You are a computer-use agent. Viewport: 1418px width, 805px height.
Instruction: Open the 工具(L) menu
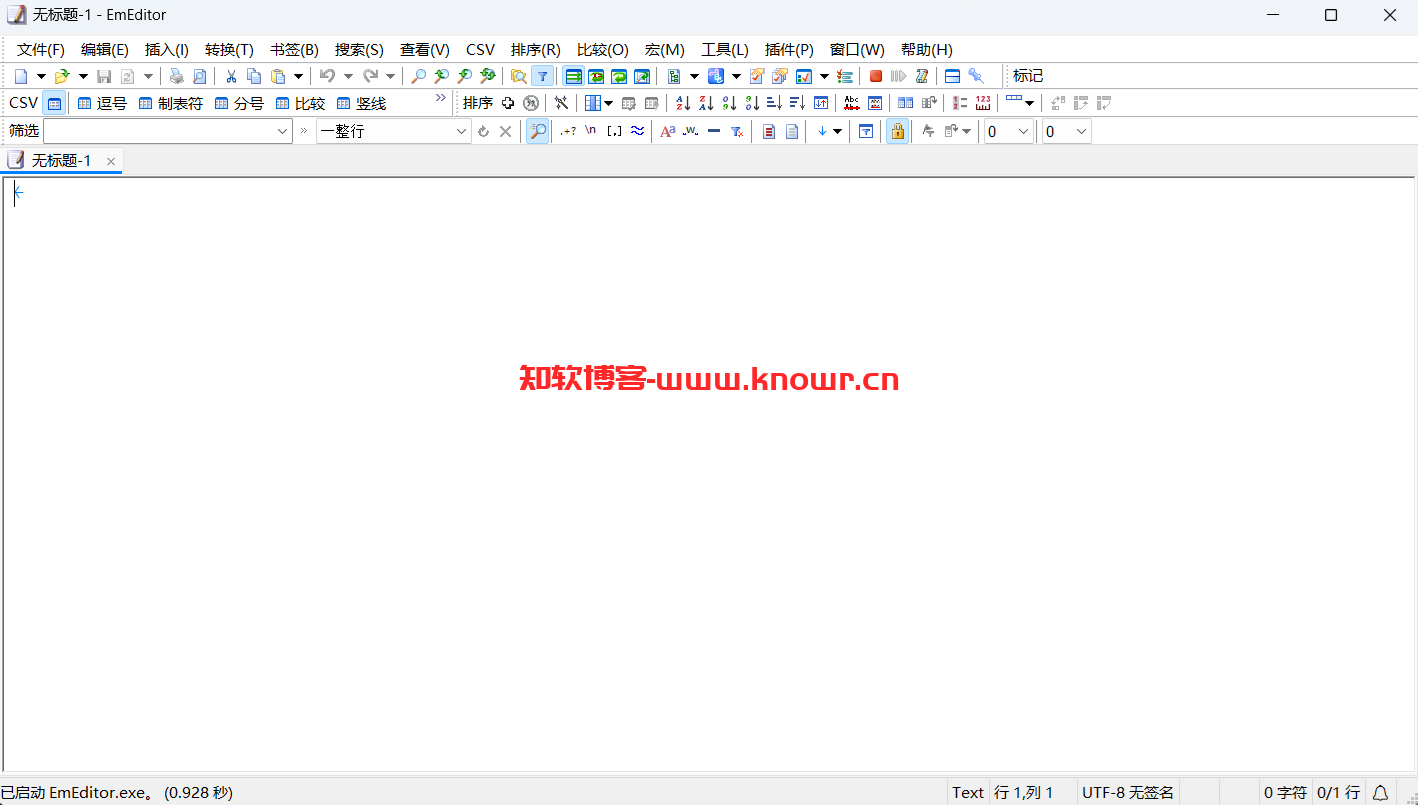coord(725,50)
